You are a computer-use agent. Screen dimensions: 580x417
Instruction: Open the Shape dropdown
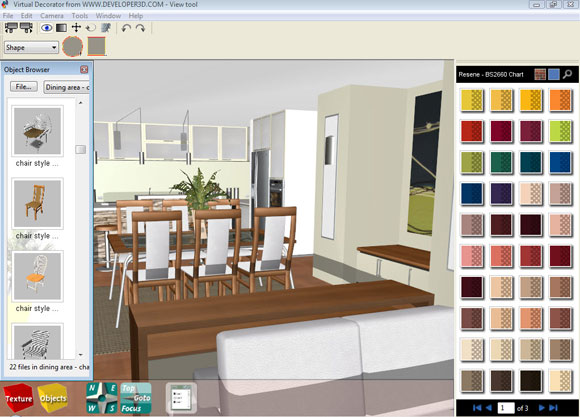click(x=31, y=47)
